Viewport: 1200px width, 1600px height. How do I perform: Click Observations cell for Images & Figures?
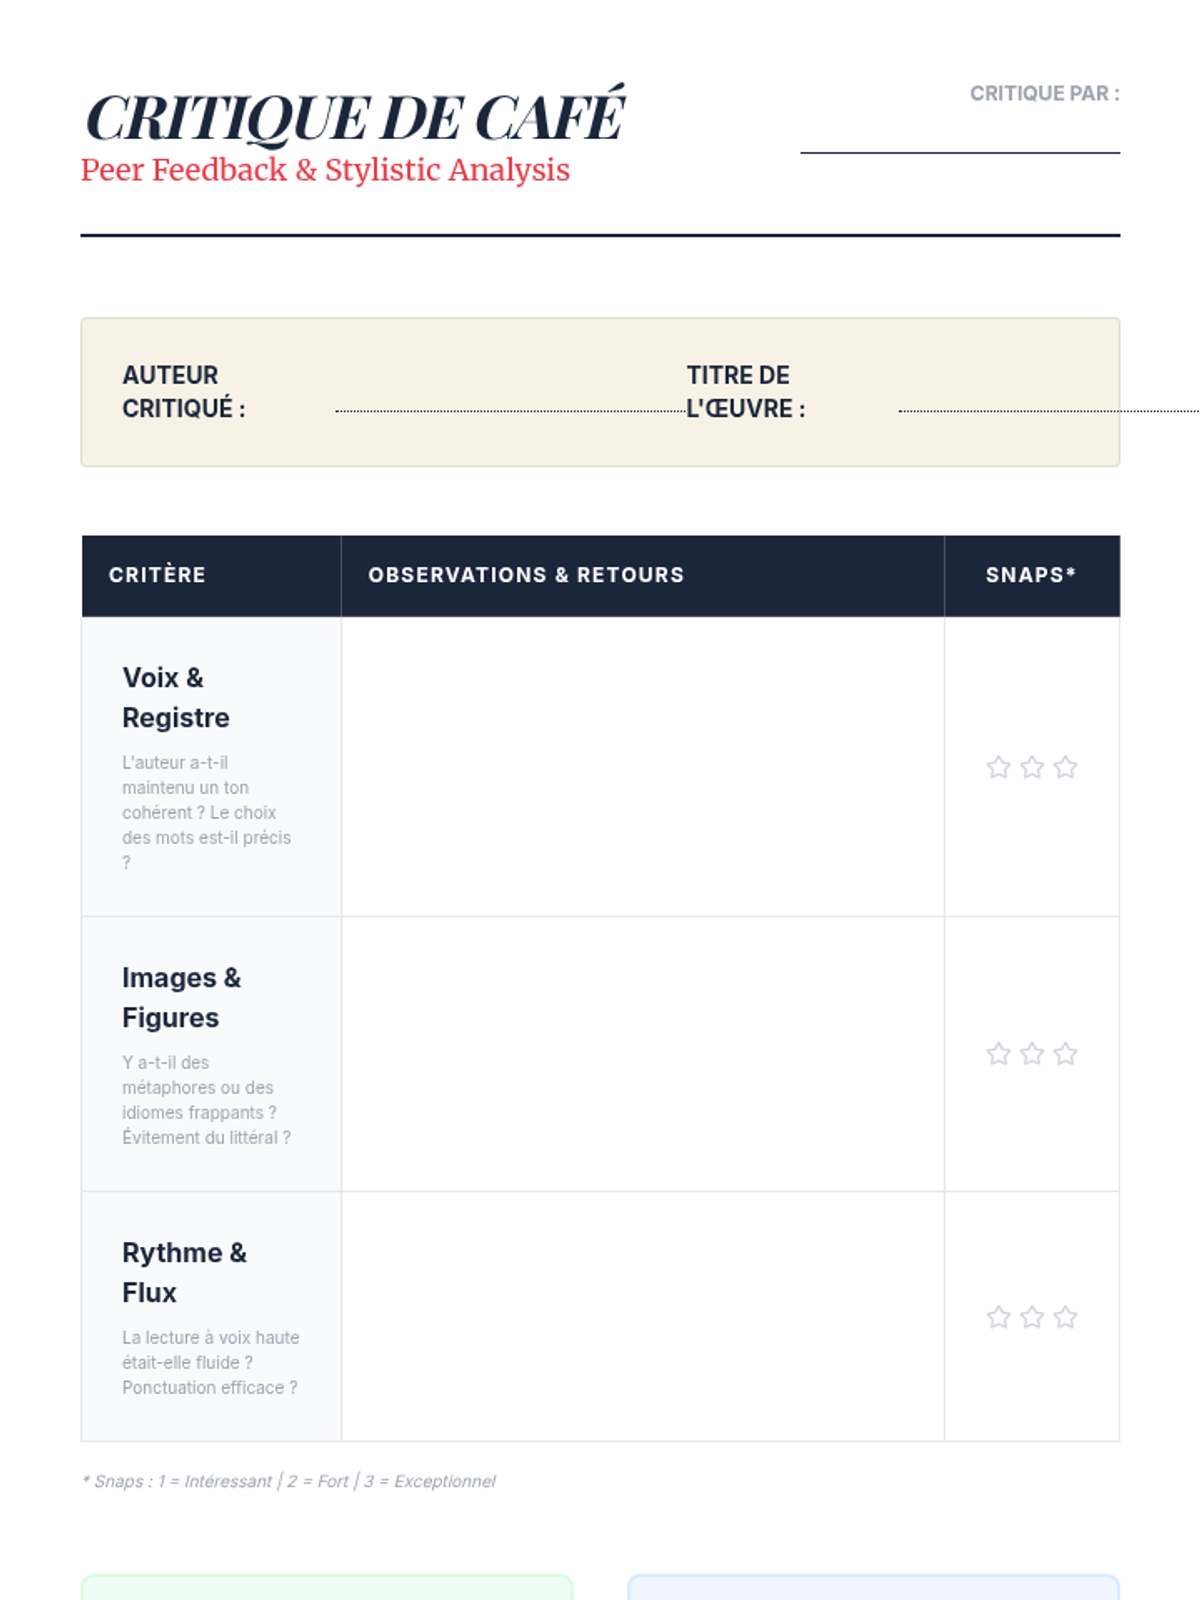[642, 1053]
